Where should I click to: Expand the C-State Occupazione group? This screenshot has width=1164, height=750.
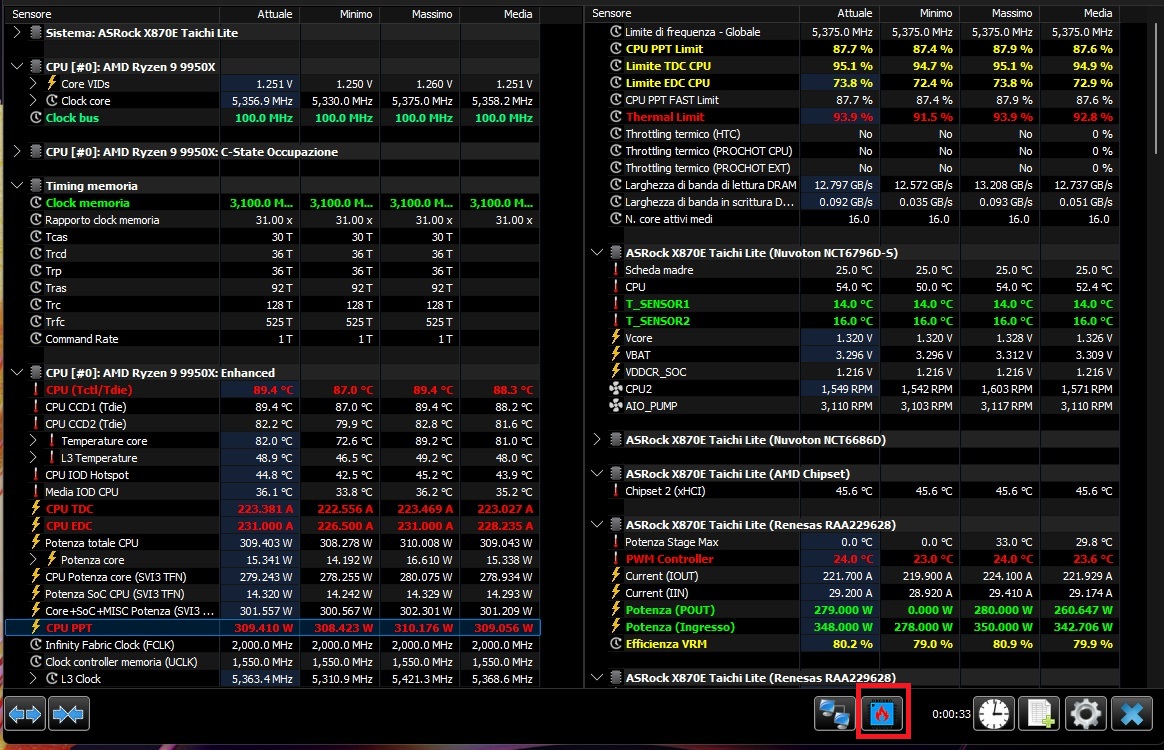click(x=17, y=151)
